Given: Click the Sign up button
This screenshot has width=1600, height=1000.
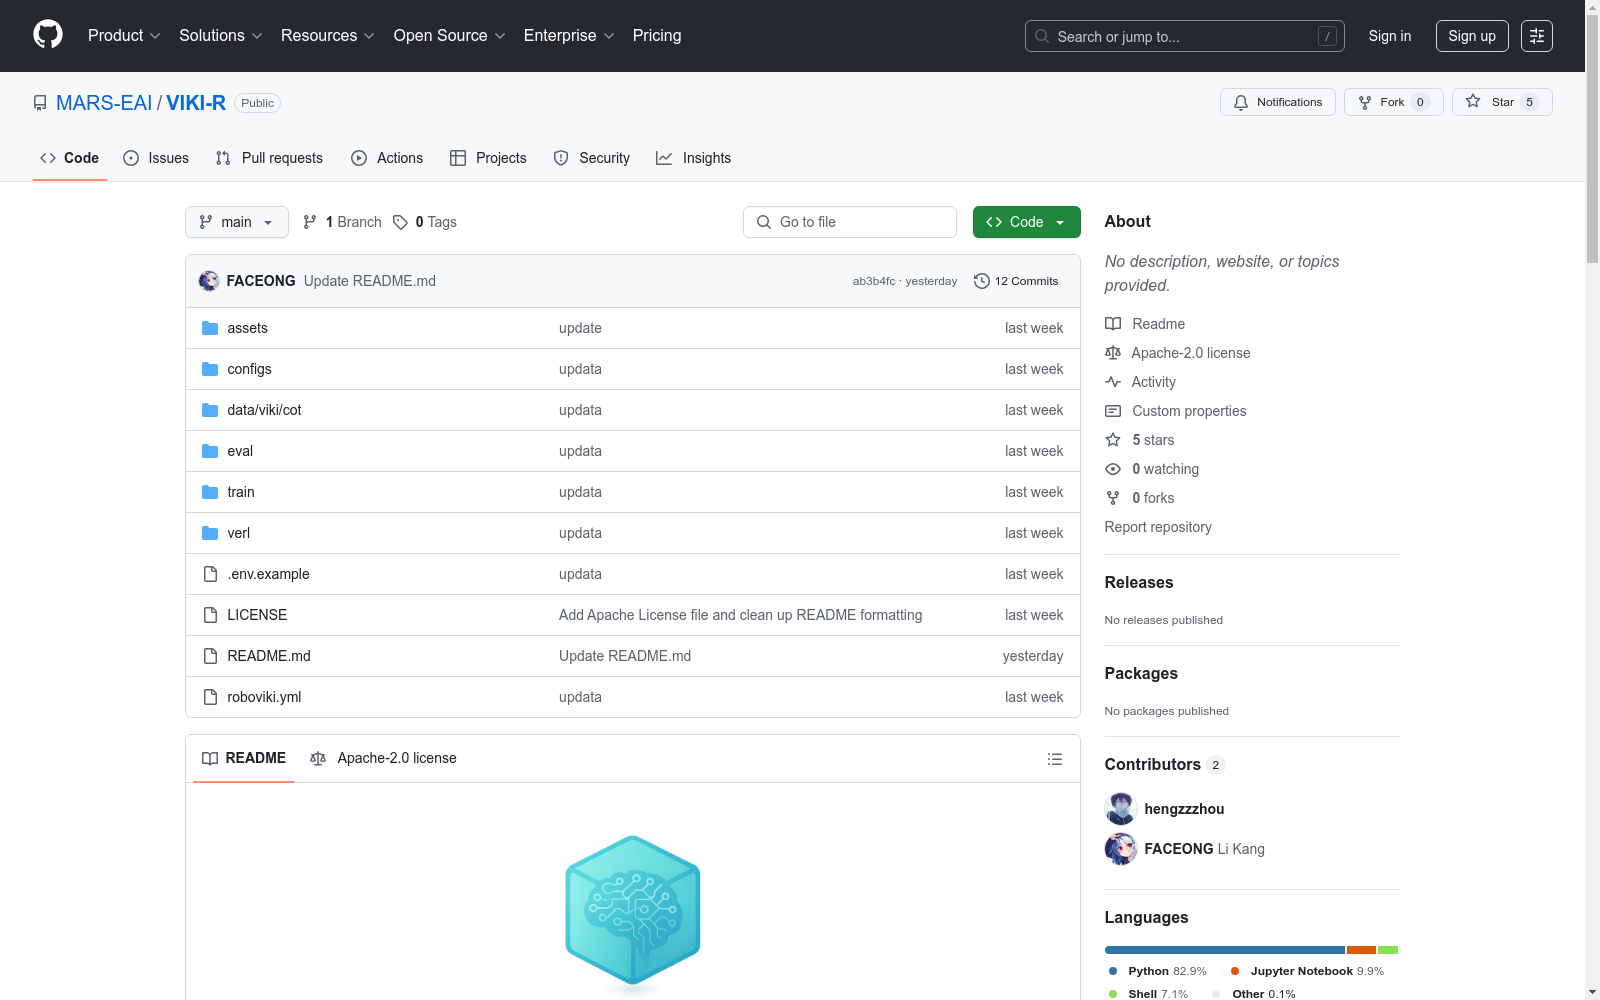Looking at the screenshot, I should pos(1472,36).
